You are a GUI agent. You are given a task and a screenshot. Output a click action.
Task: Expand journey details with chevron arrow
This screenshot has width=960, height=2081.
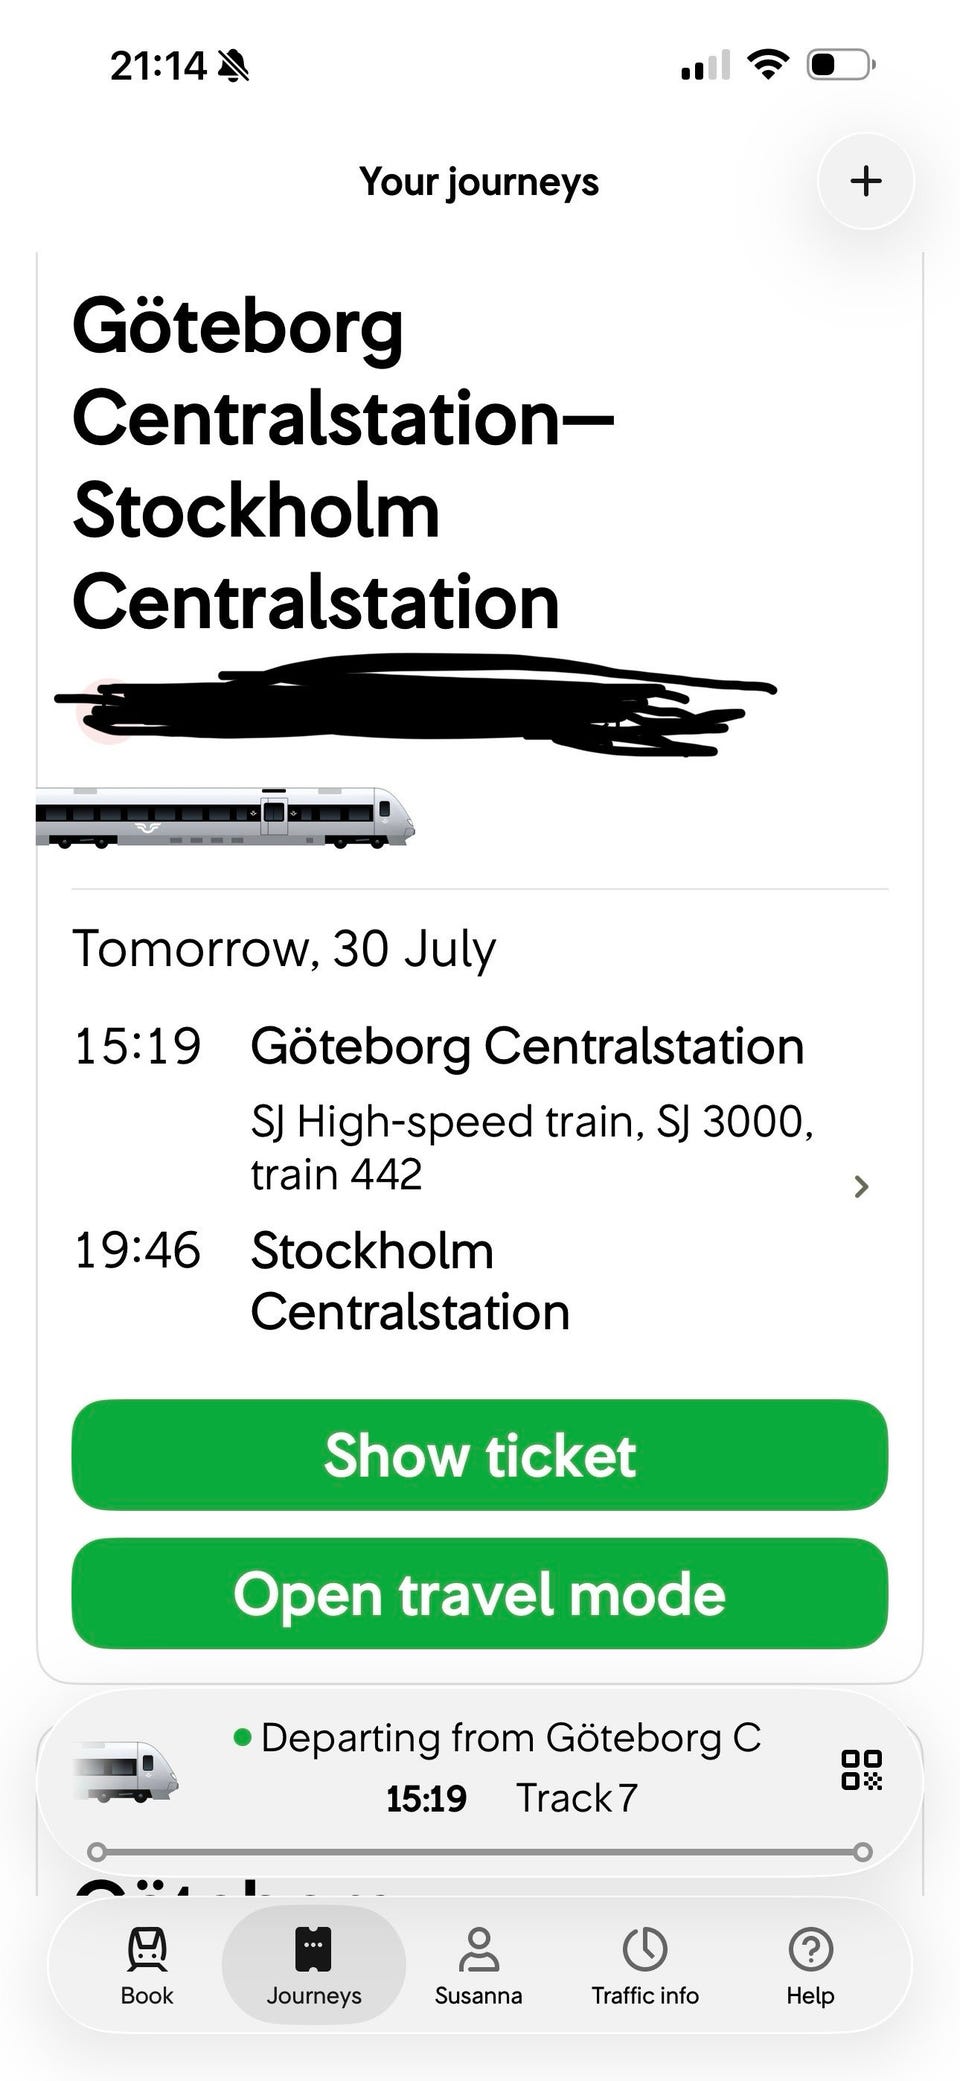coord(861,1187)
